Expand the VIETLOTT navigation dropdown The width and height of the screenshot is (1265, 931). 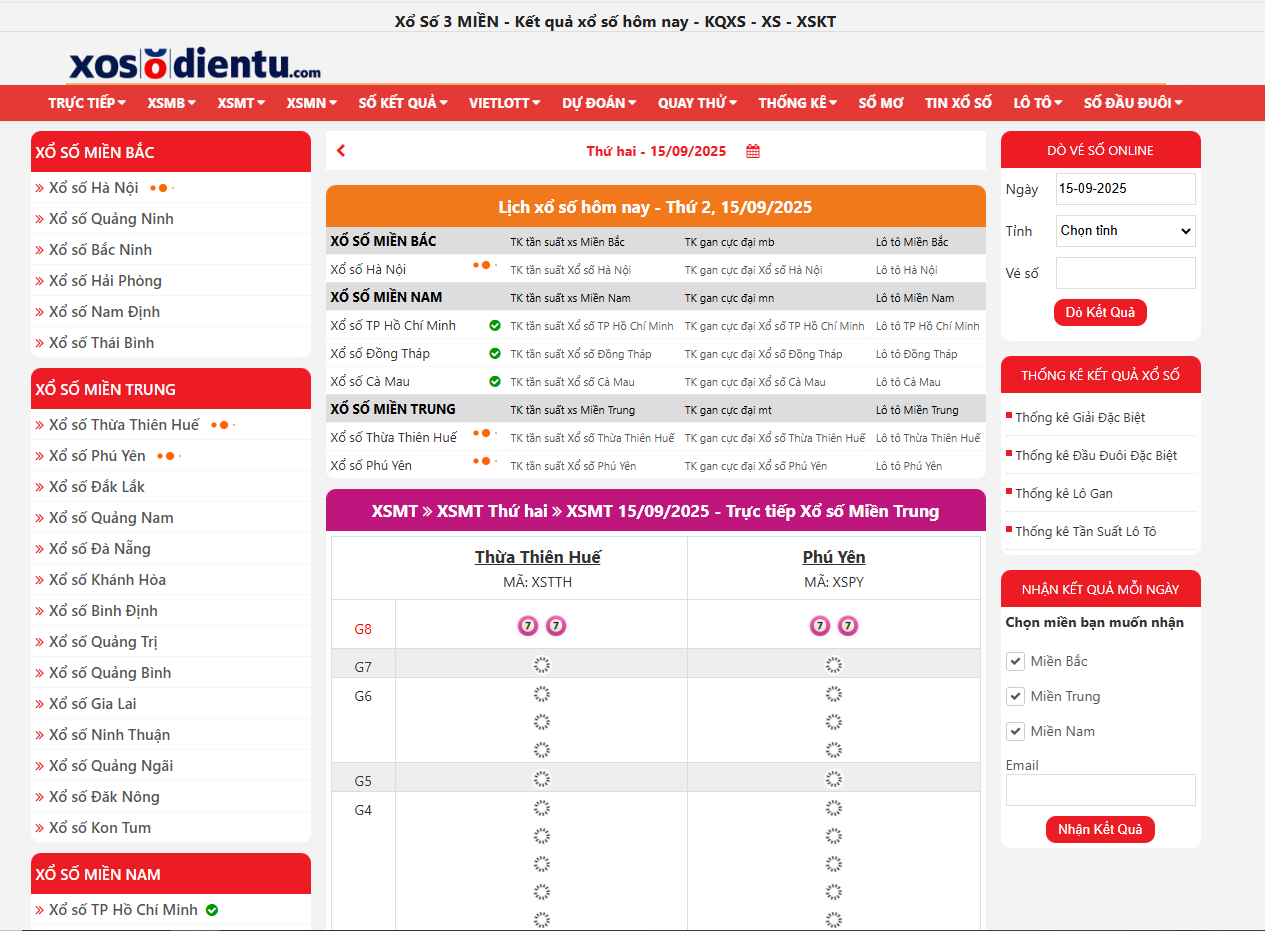click(x=504, y=103)
